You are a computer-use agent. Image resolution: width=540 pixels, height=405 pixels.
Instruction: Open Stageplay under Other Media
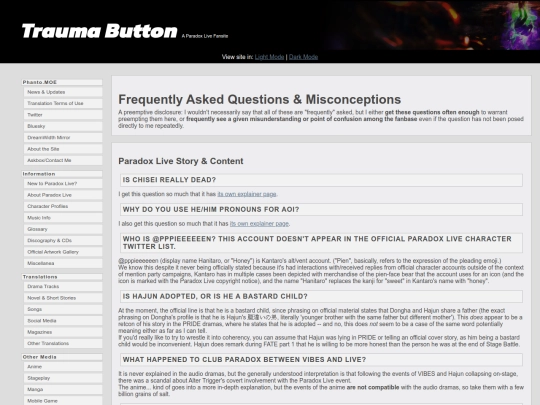click(63, 378)
